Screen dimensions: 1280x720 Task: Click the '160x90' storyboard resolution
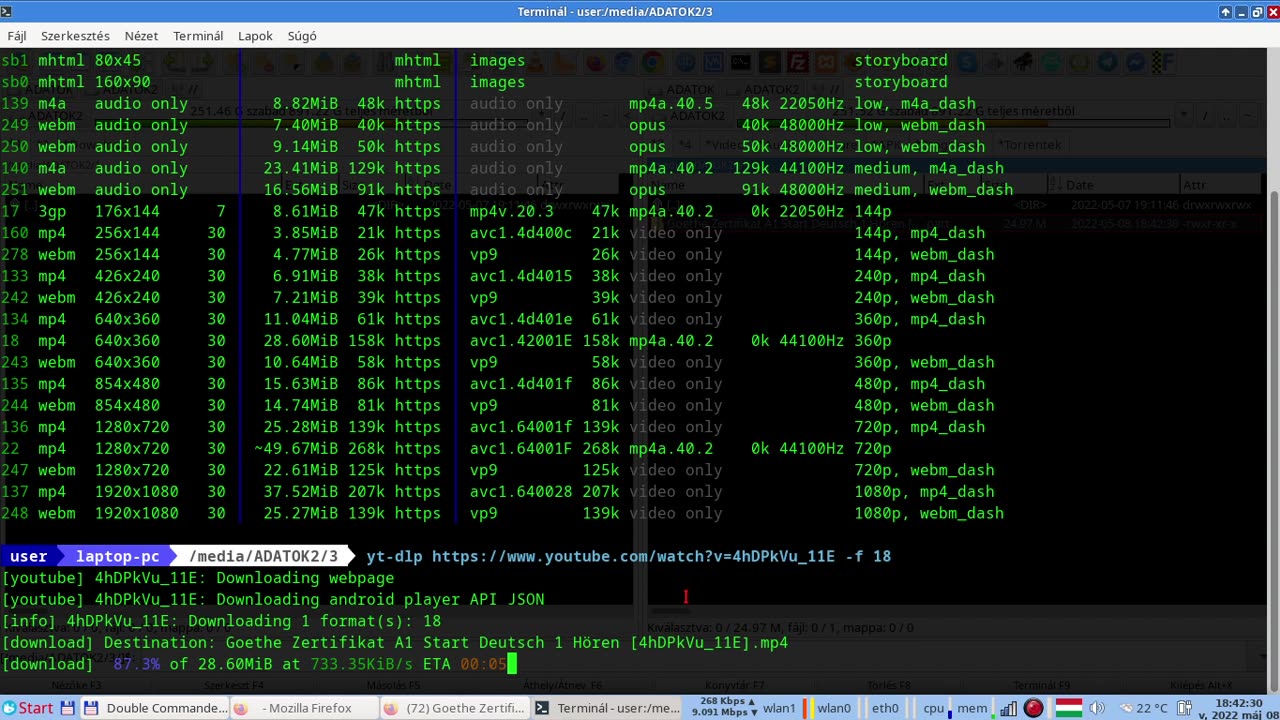tap(122, 82)
